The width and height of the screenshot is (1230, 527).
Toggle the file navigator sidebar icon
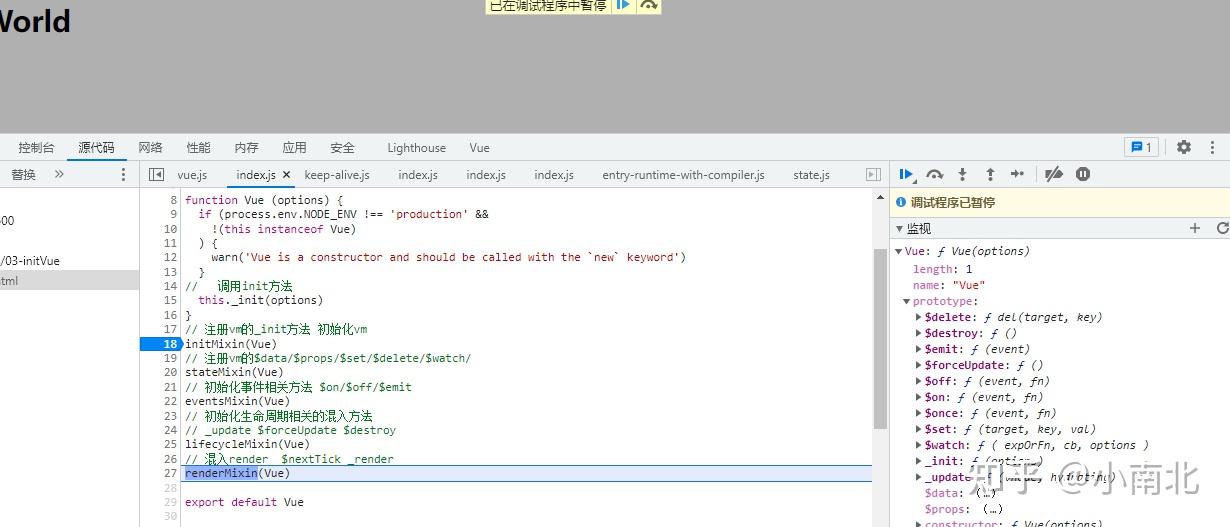coord(156,174)
